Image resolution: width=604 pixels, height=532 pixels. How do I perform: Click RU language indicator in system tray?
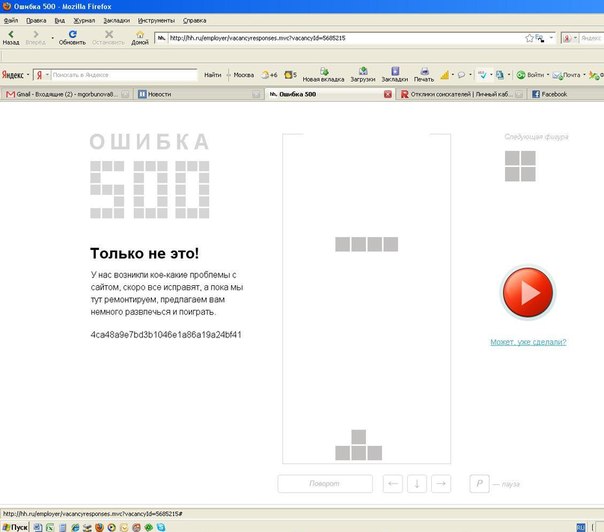pyautogui.click(x=581, y=527)
